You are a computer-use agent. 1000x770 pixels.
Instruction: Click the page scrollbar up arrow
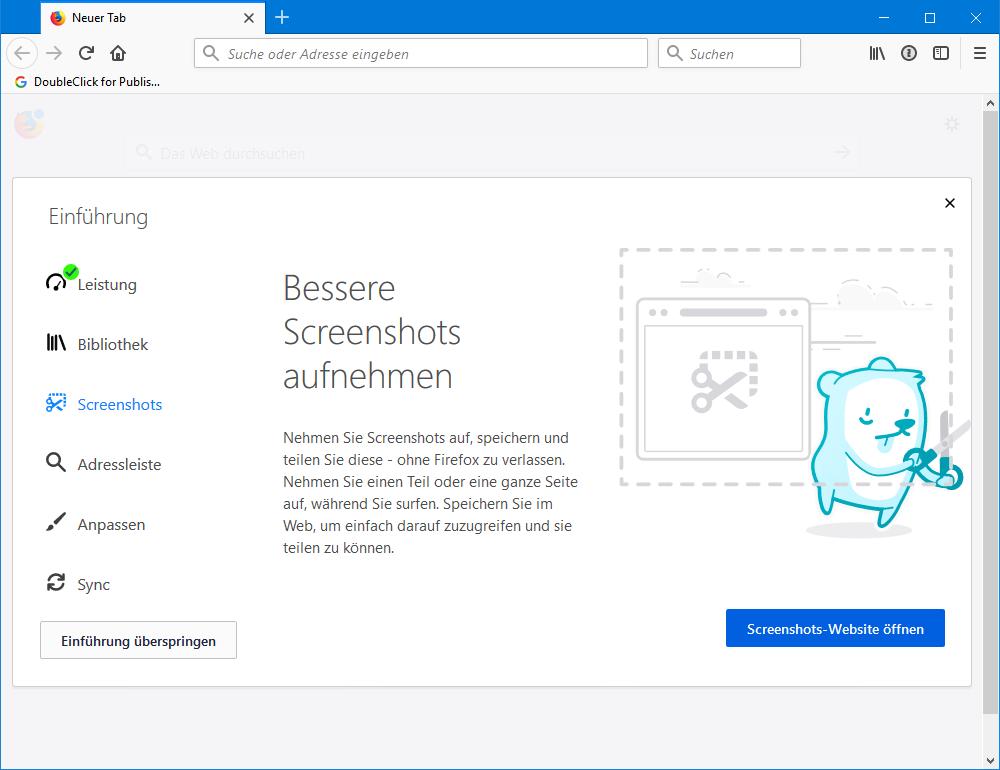tap(990, 103)
